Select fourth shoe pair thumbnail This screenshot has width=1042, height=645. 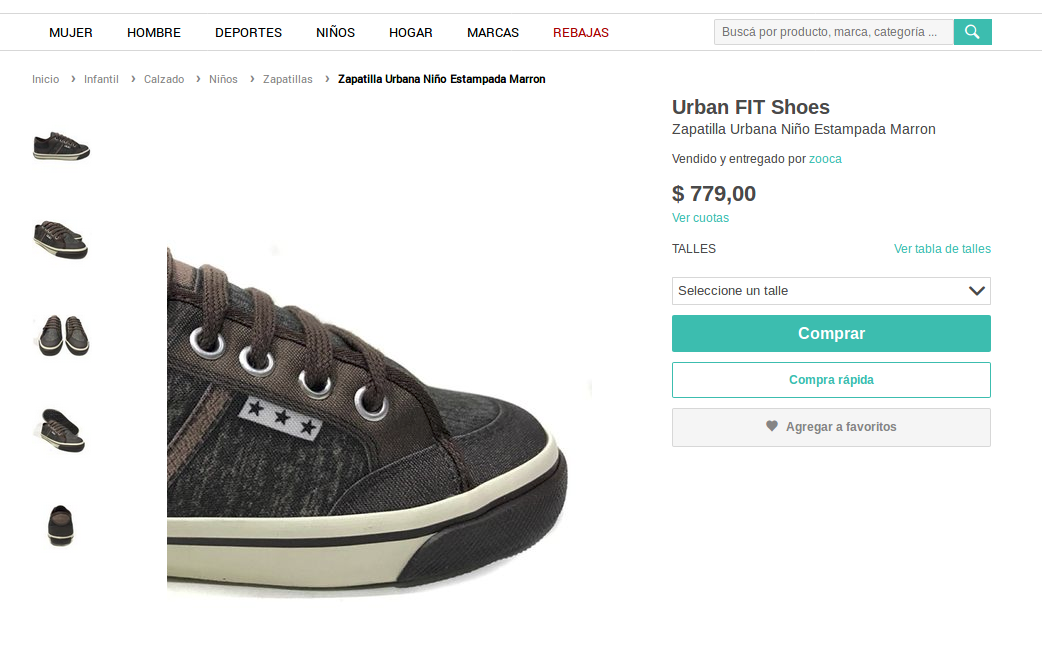pyautogui.click(x=62, y=429)
